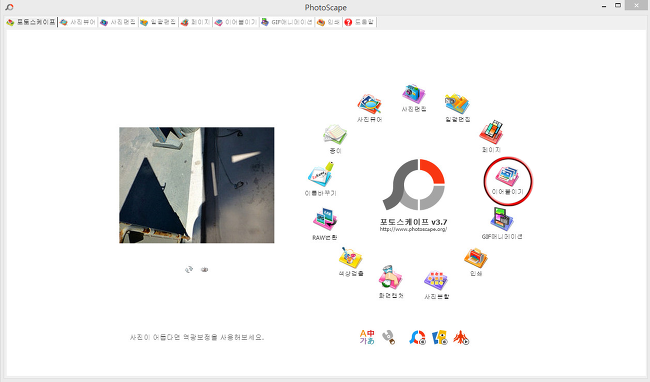Click the http://www.photoscape.org/ link
Screen dimensions: 650x382
[x=413, y=229]
